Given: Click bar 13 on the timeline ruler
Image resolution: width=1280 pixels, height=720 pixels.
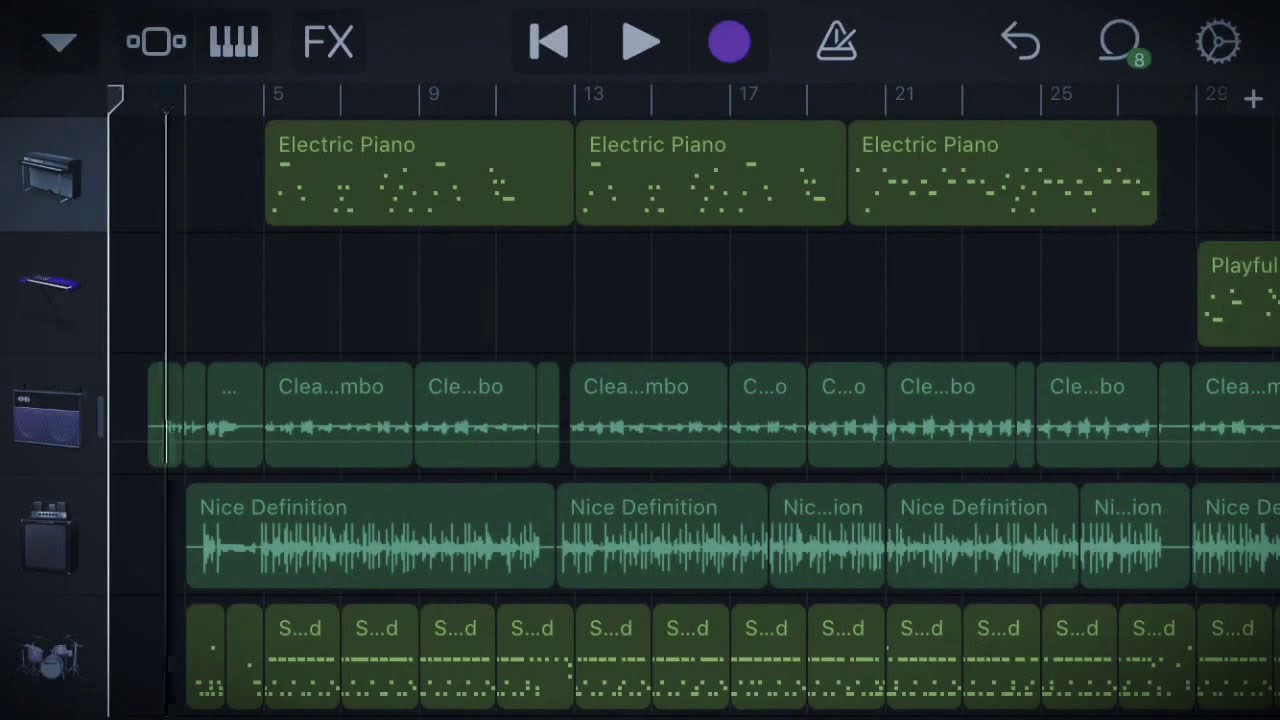Looking at the screenshot, I should [x=593, y=96].
